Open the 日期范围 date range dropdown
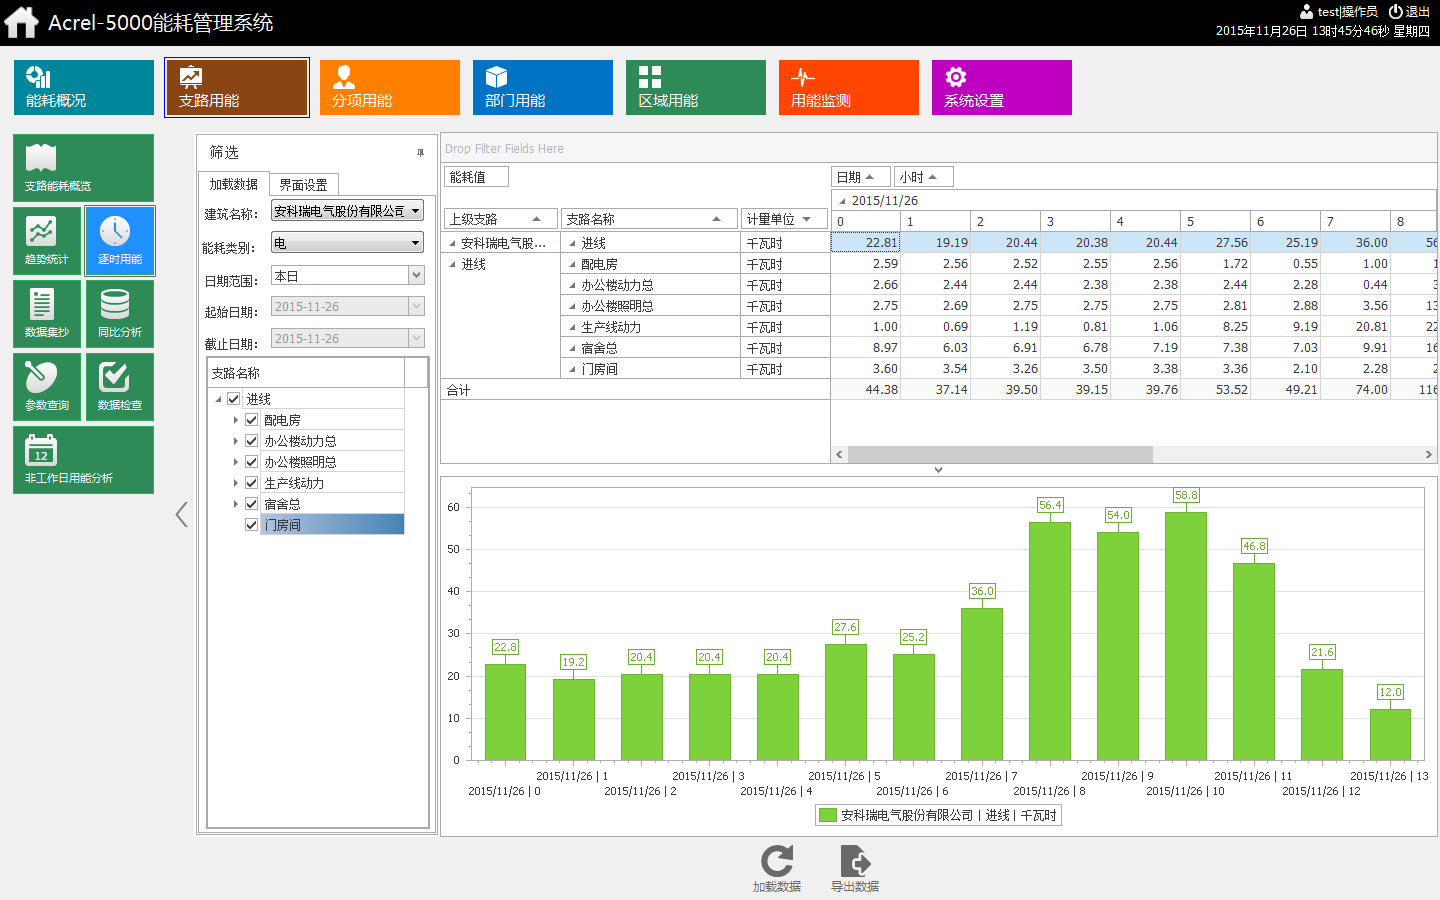 (417, 275)
